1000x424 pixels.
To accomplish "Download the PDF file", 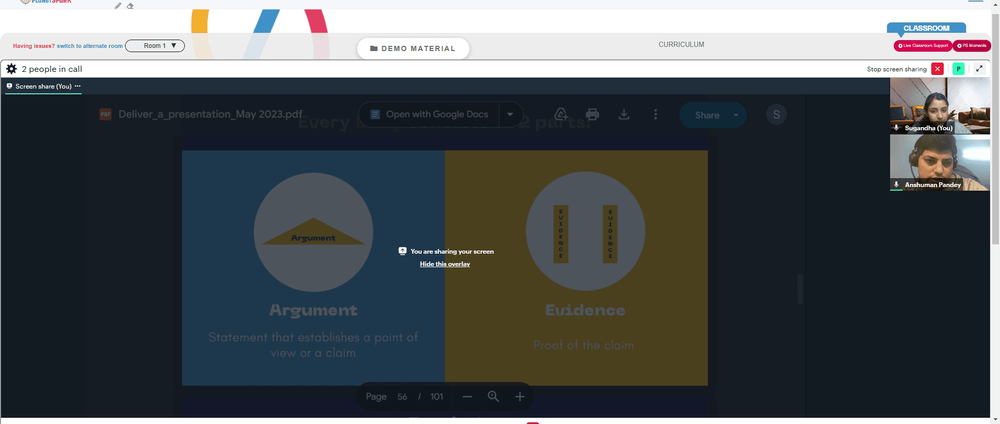I will [x=624, y=114].
